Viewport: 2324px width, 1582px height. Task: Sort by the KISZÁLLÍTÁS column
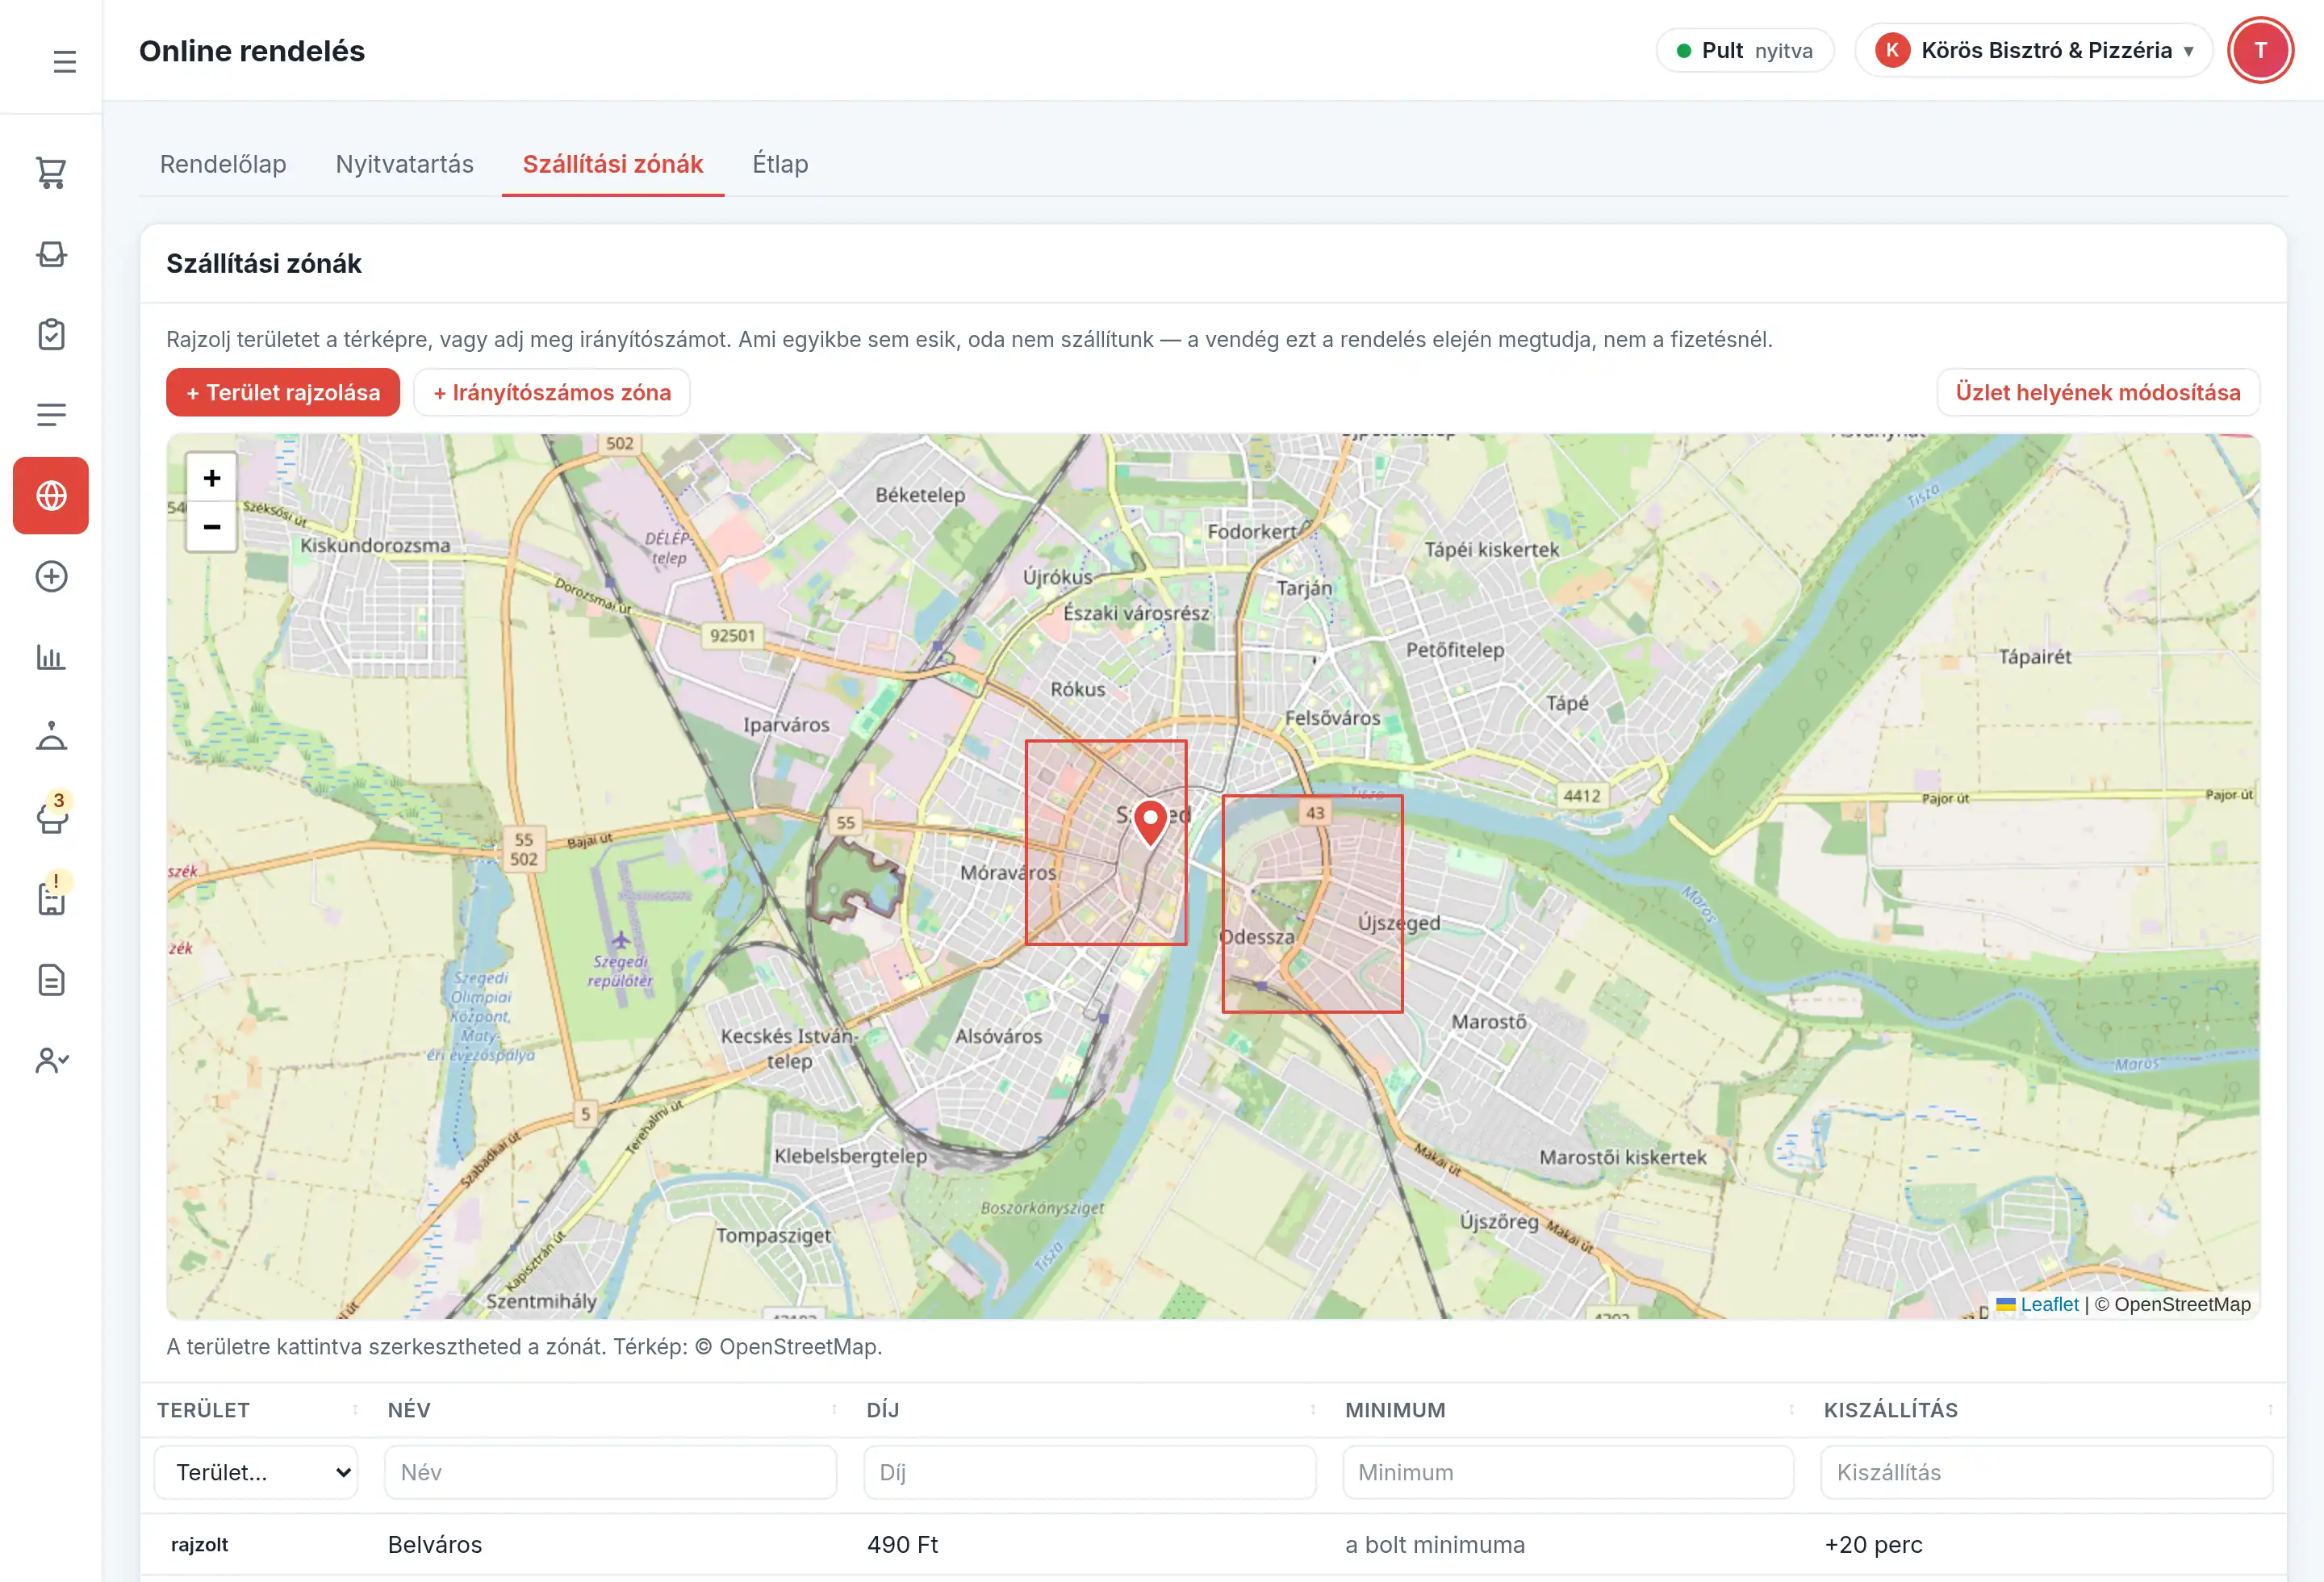2047,1410
